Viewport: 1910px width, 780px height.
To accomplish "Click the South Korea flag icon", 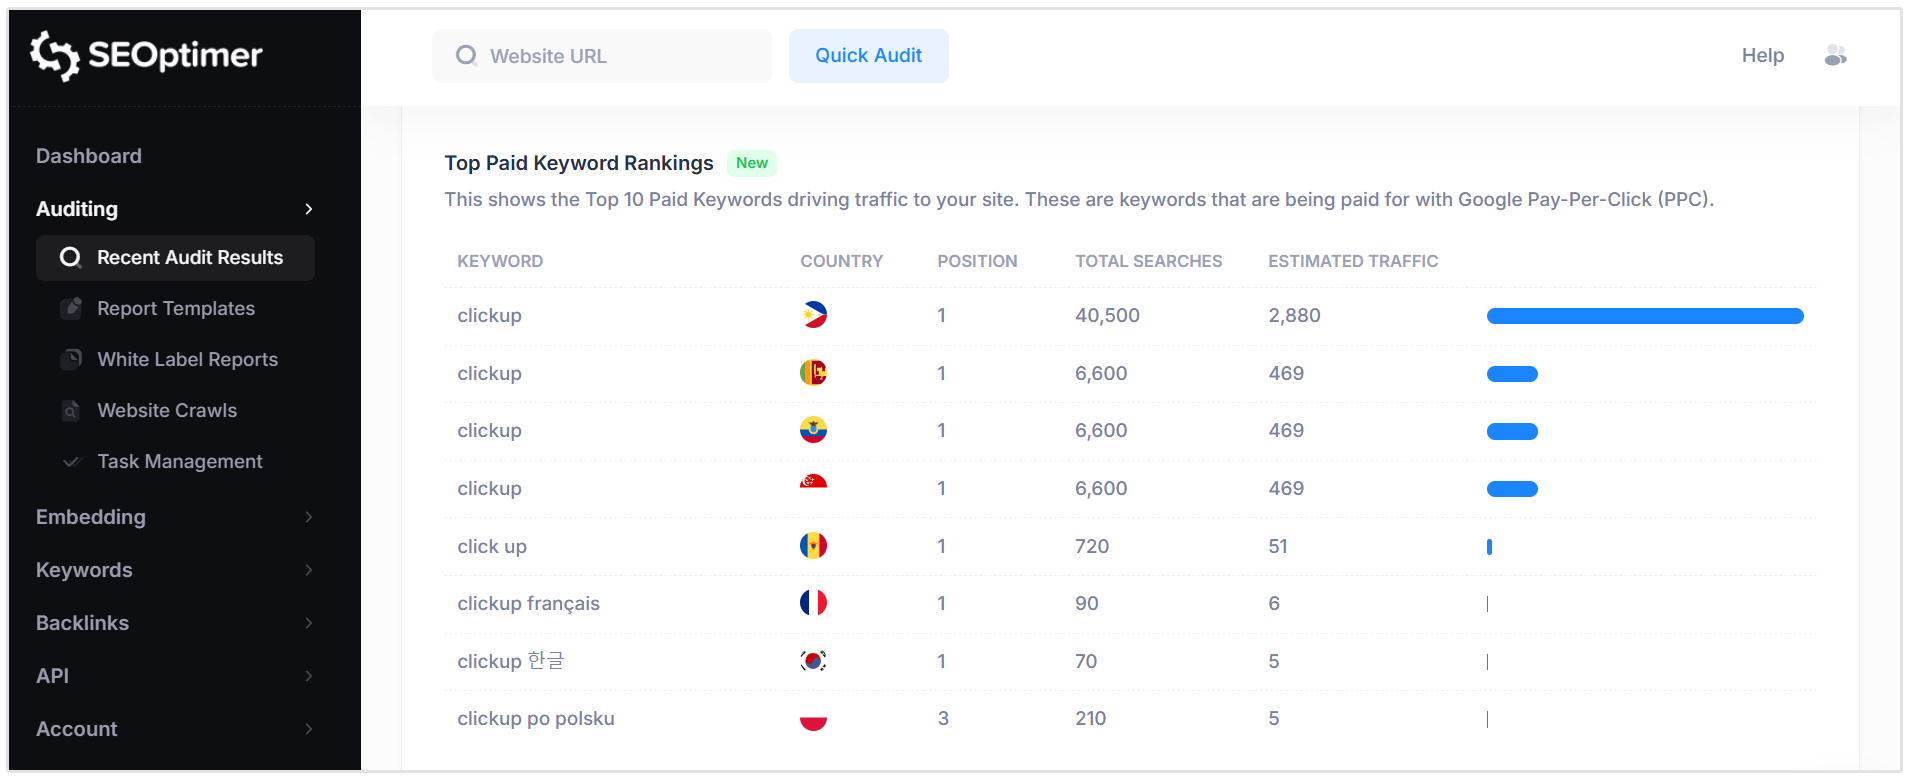I will [x=813, y=660].
